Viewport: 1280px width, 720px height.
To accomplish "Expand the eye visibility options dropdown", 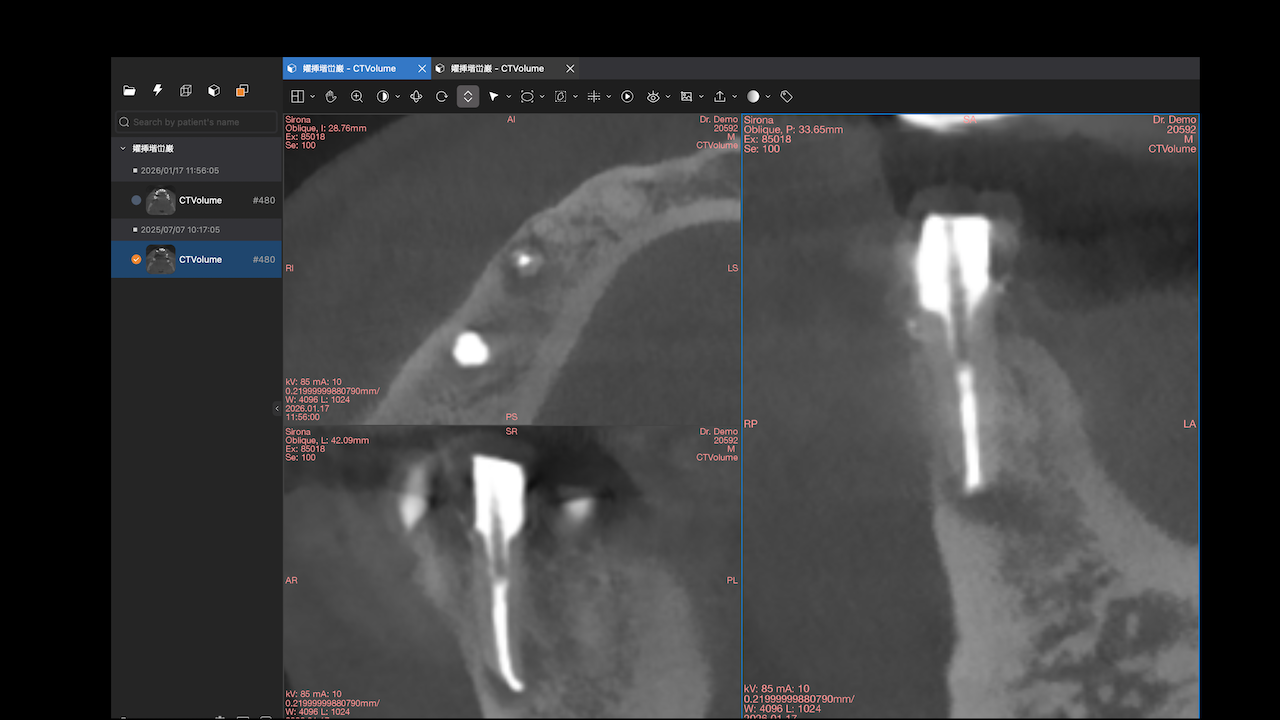I will [668, 97].
